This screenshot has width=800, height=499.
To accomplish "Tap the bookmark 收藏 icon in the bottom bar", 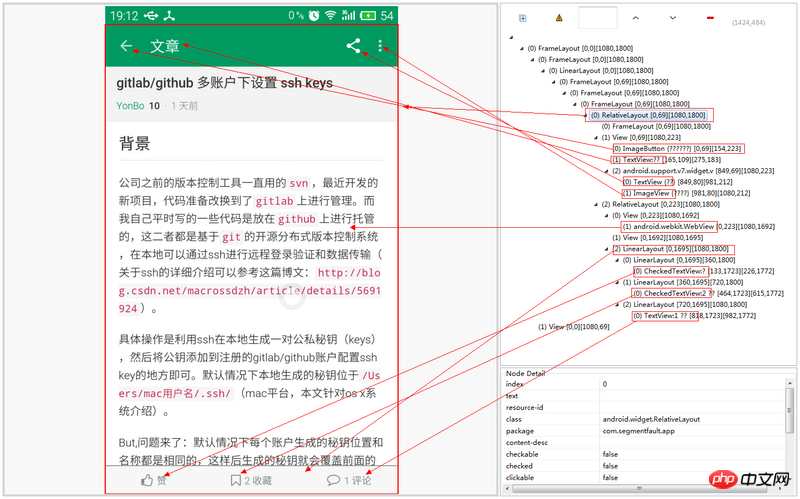I will (235, 480).
